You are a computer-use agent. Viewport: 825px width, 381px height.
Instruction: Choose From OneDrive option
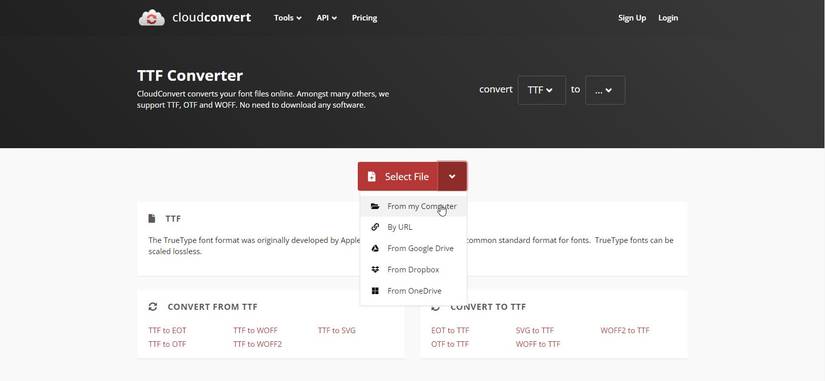tap(413, 290)
